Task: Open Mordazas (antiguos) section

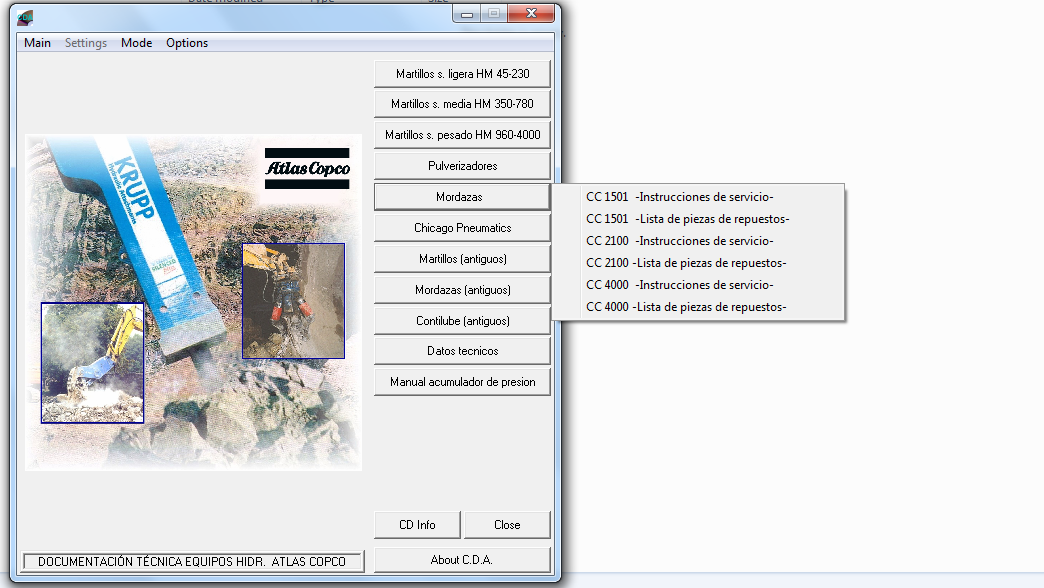Action: pyautogui.click(x=462, y=290)
